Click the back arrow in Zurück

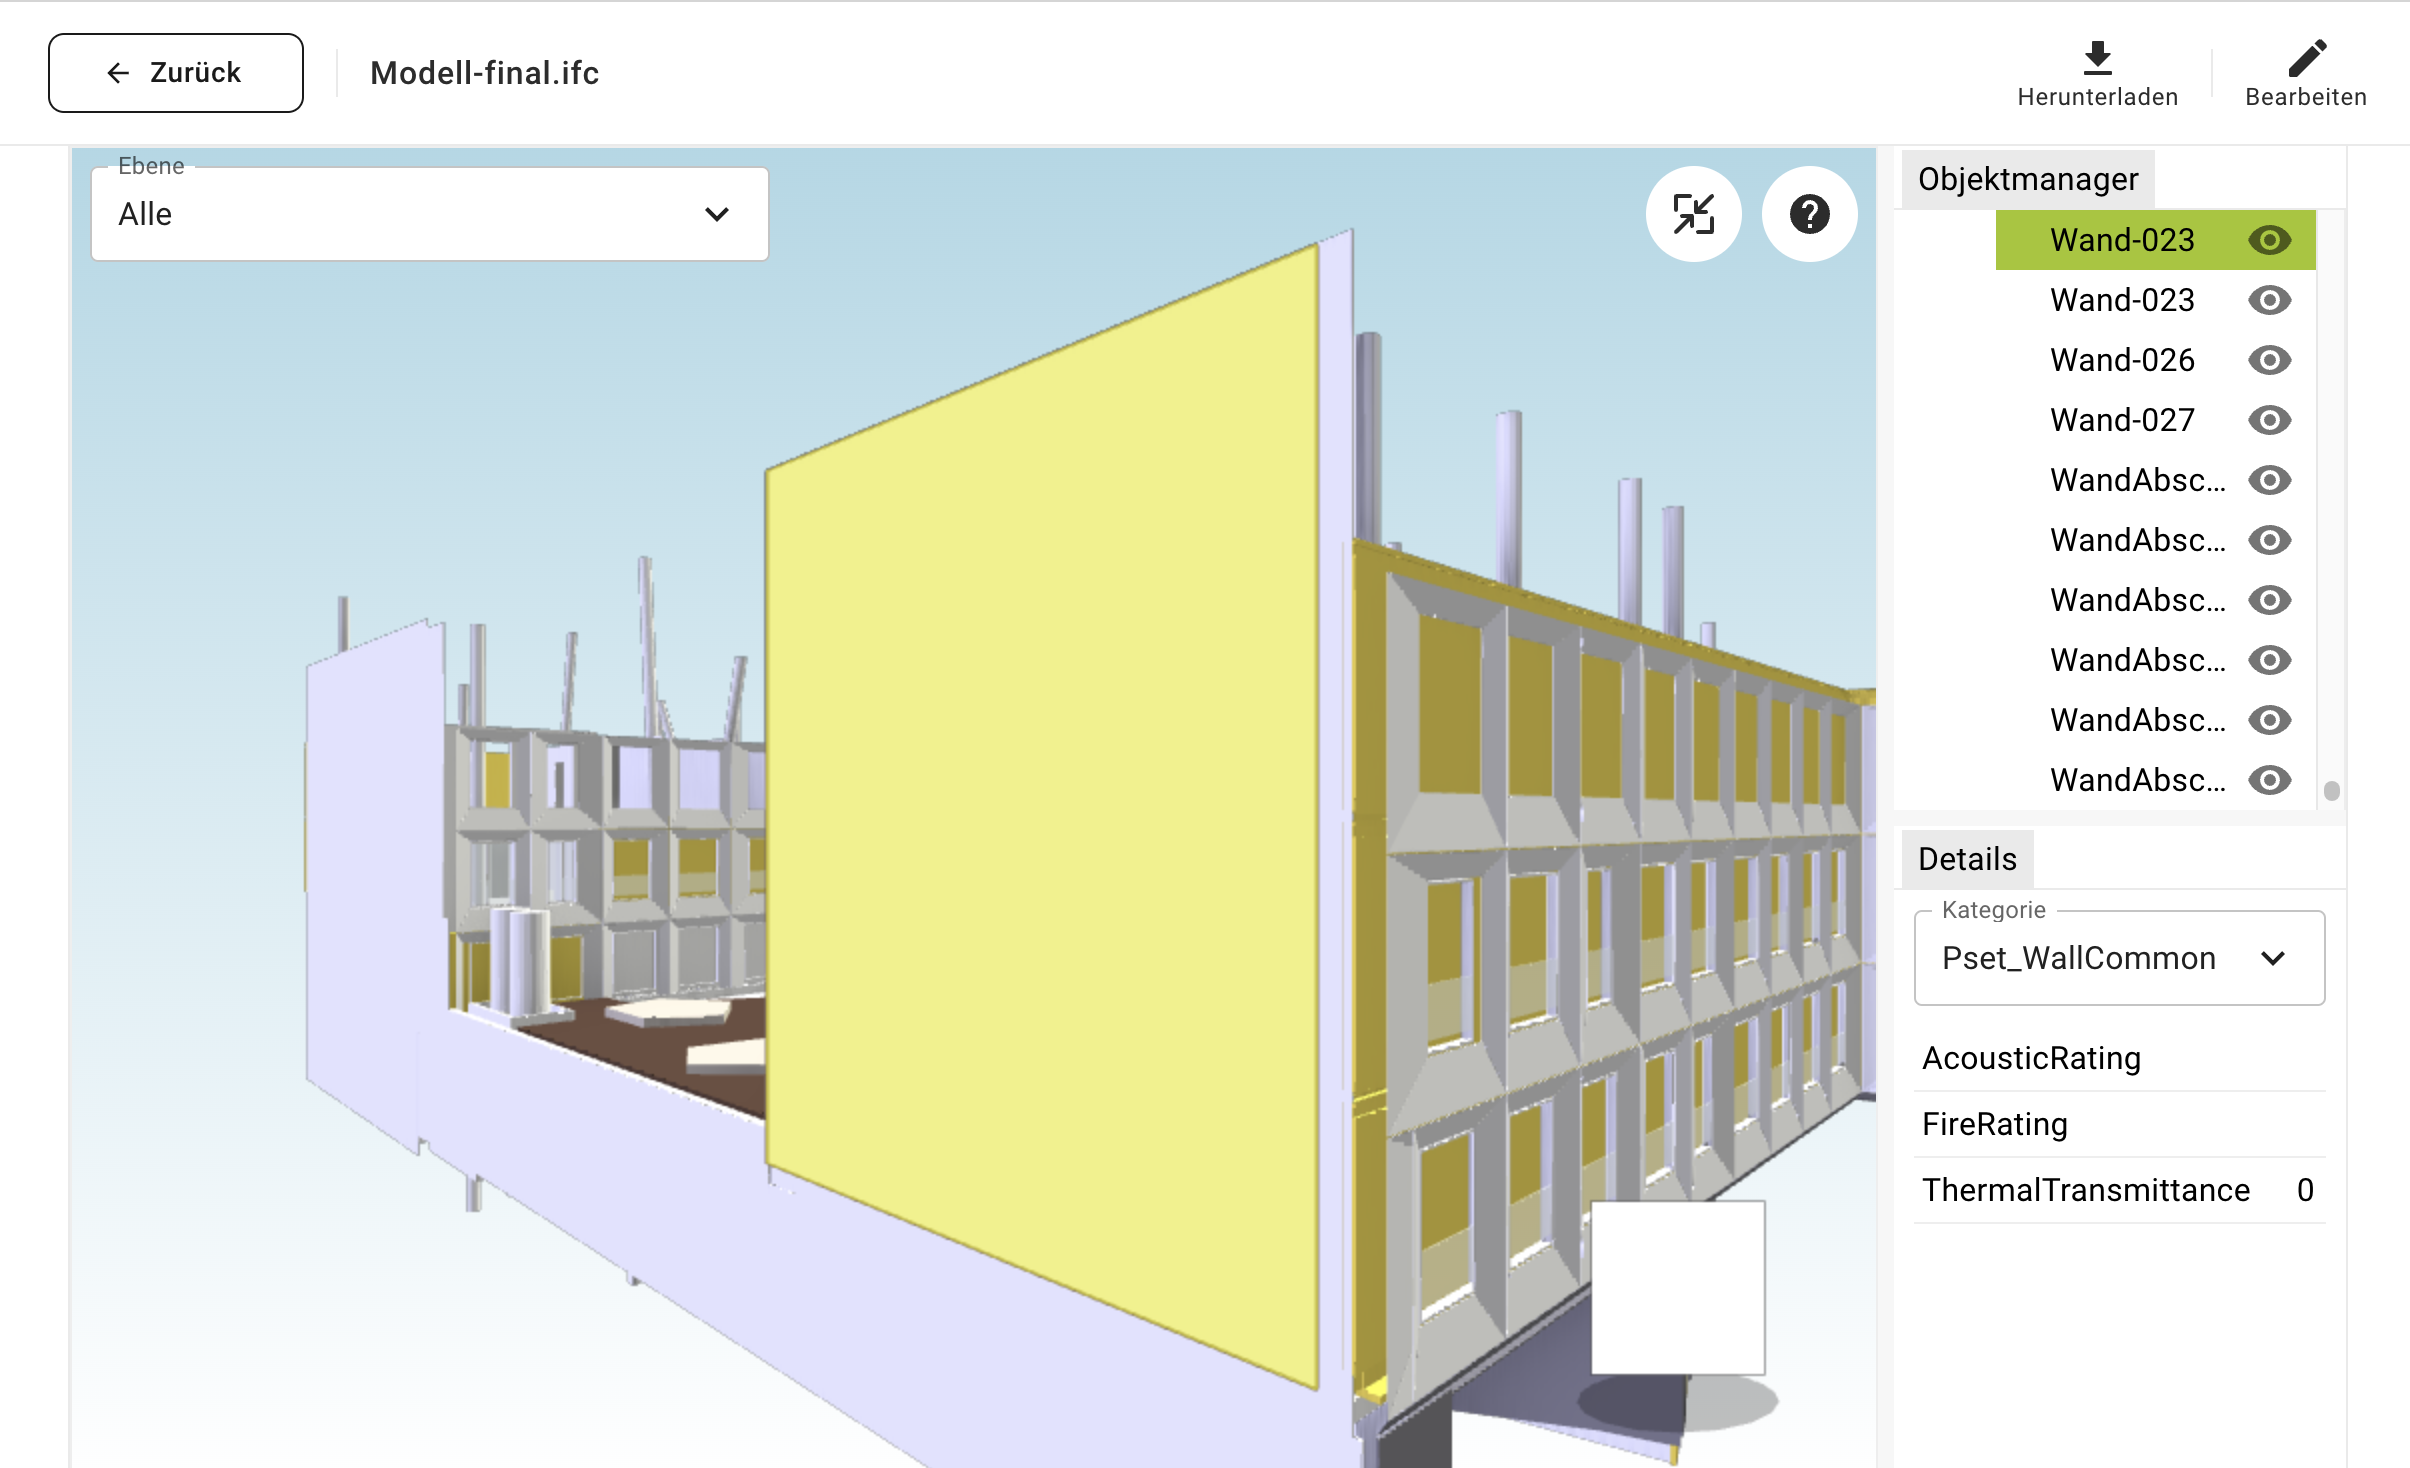point(118,73)
